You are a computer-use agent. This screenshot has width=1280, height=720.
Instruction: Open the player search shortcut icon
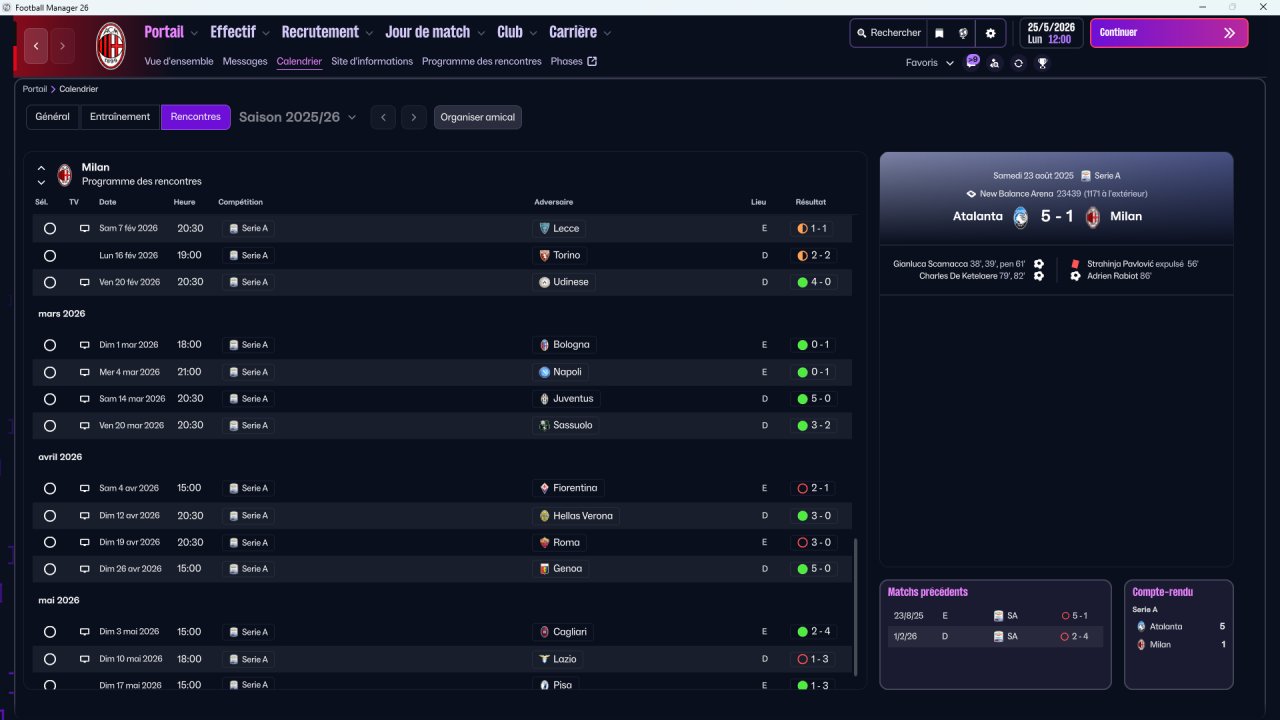(994, 63)
